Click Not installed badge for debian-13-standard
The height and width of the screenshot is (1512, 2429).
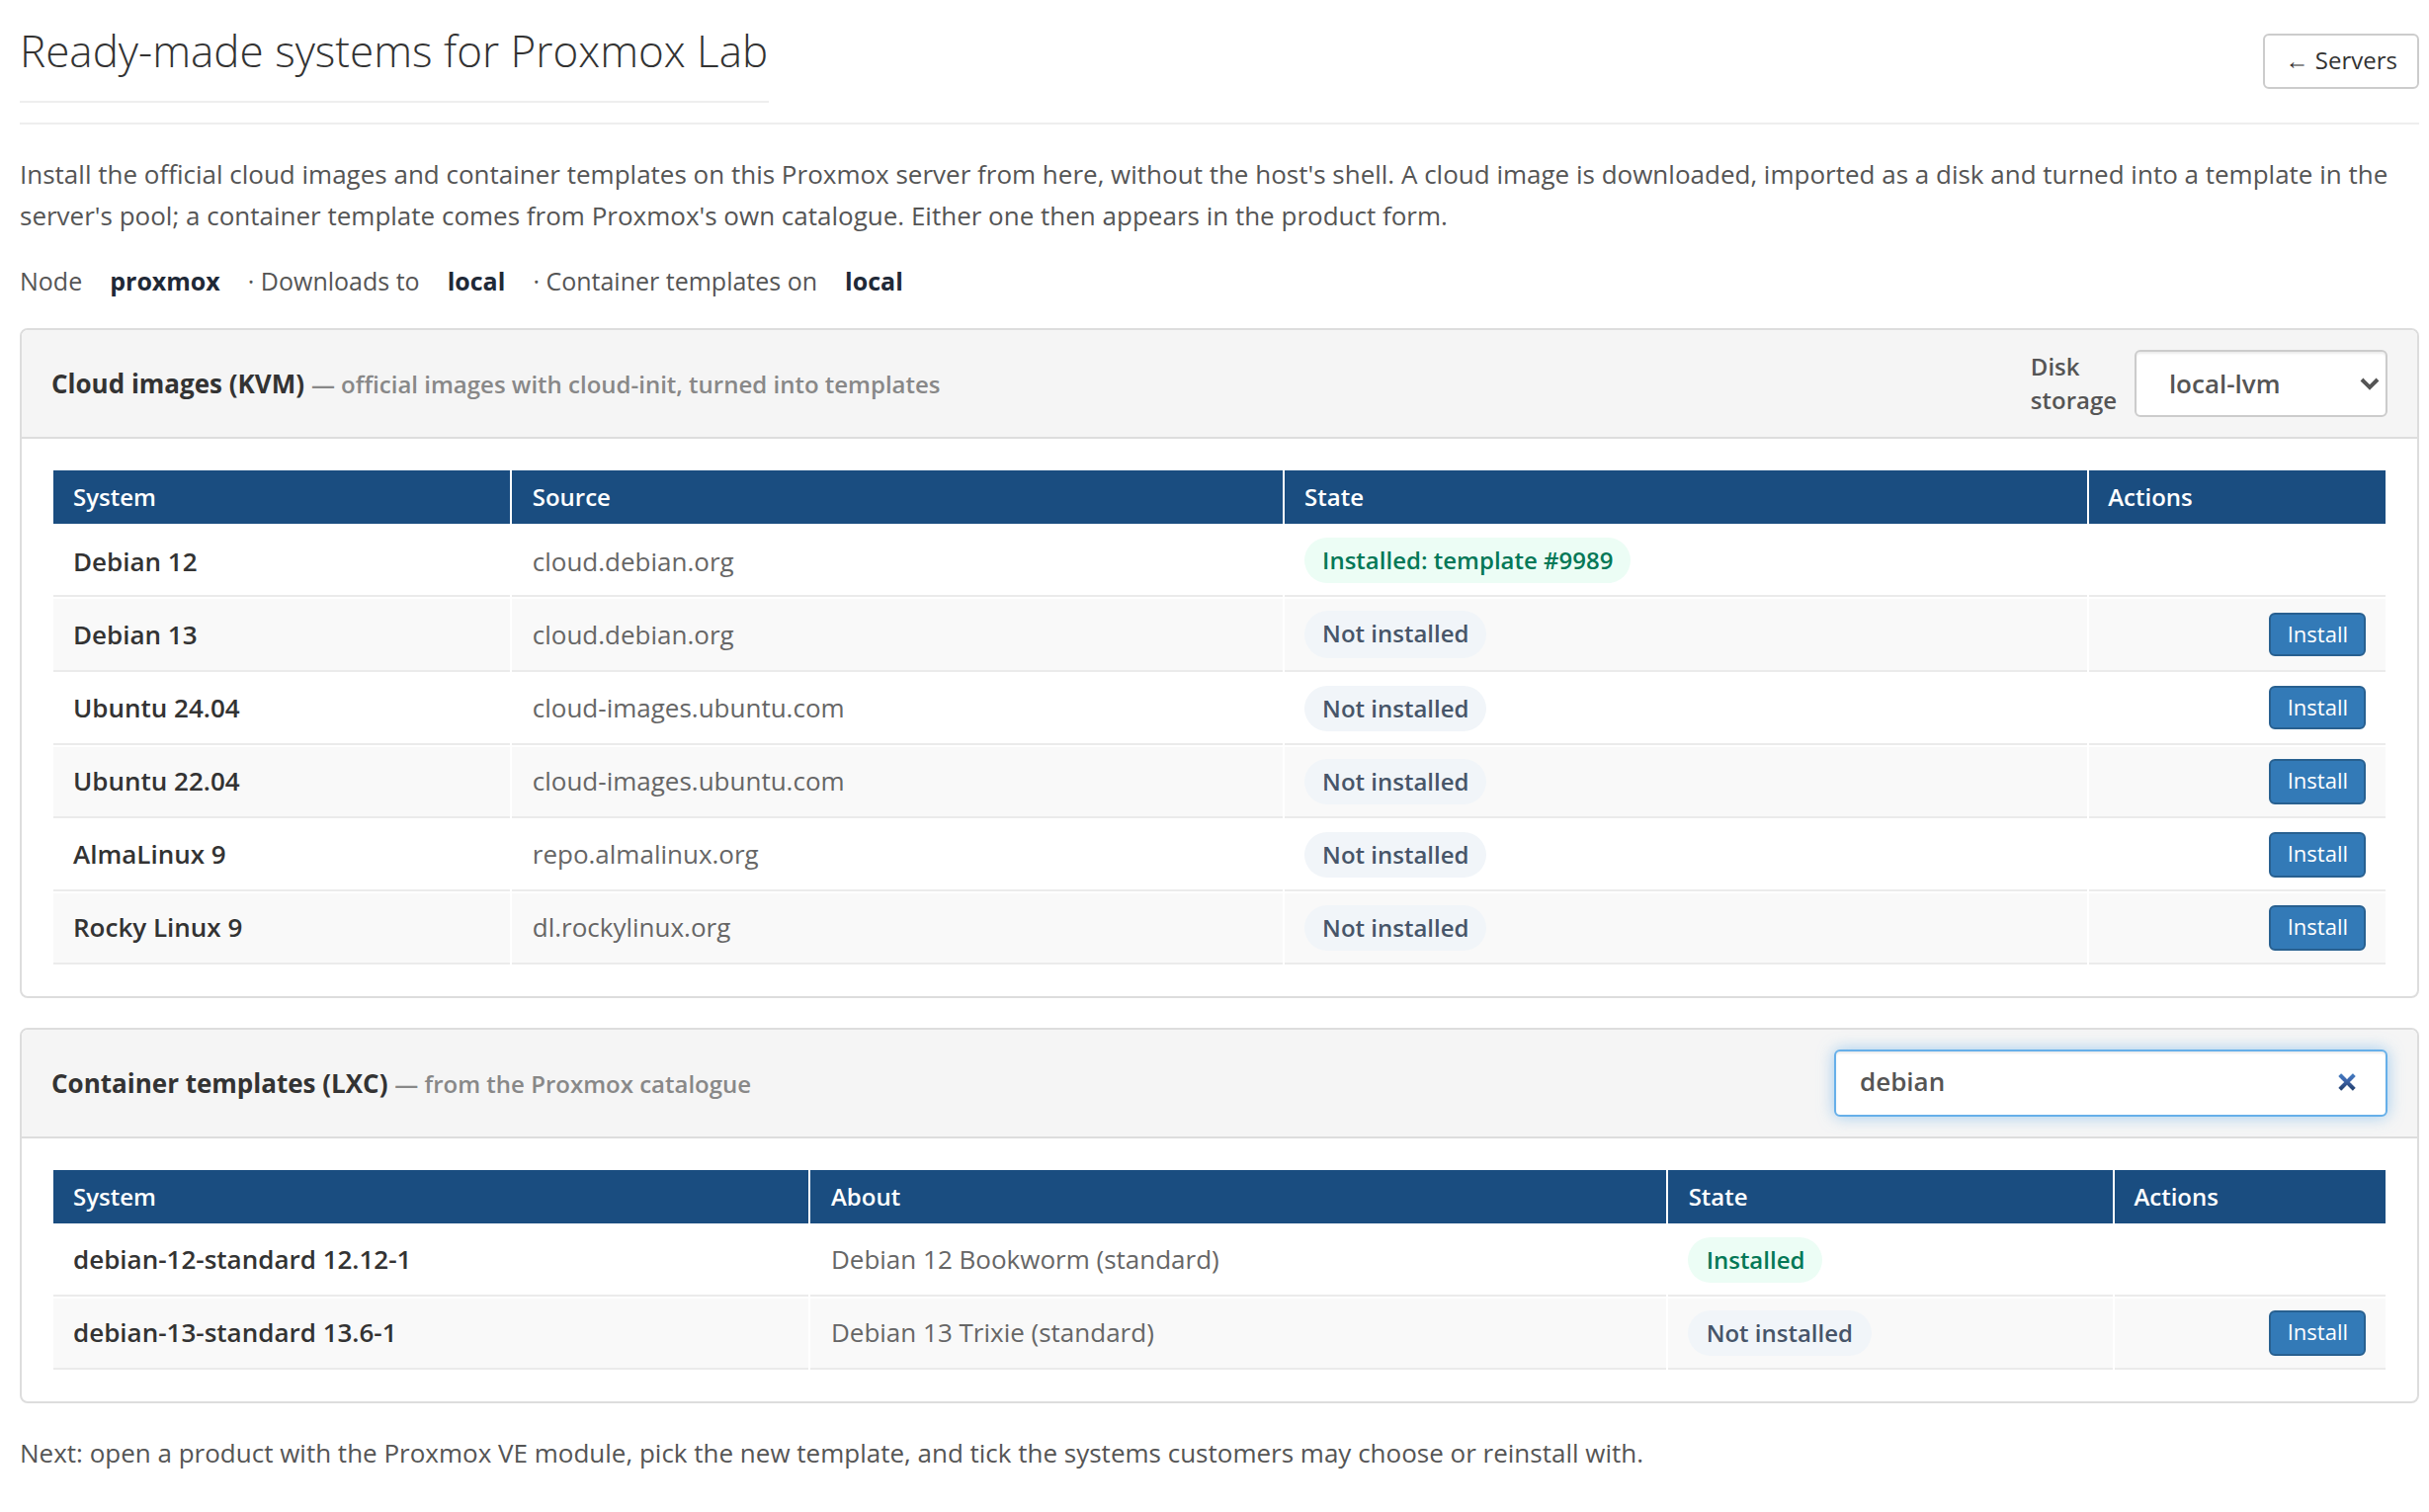pyautogui.click(x=1779, y=1333)
